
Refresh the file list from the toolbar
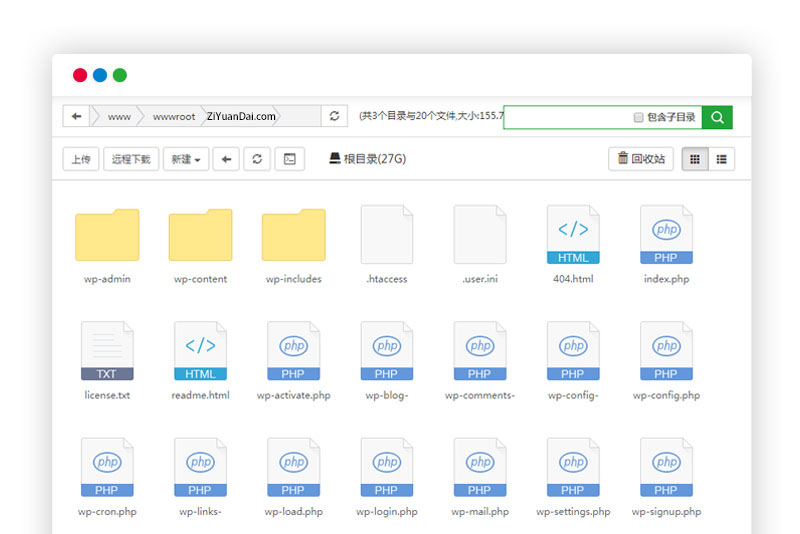[x=257, y=159]
